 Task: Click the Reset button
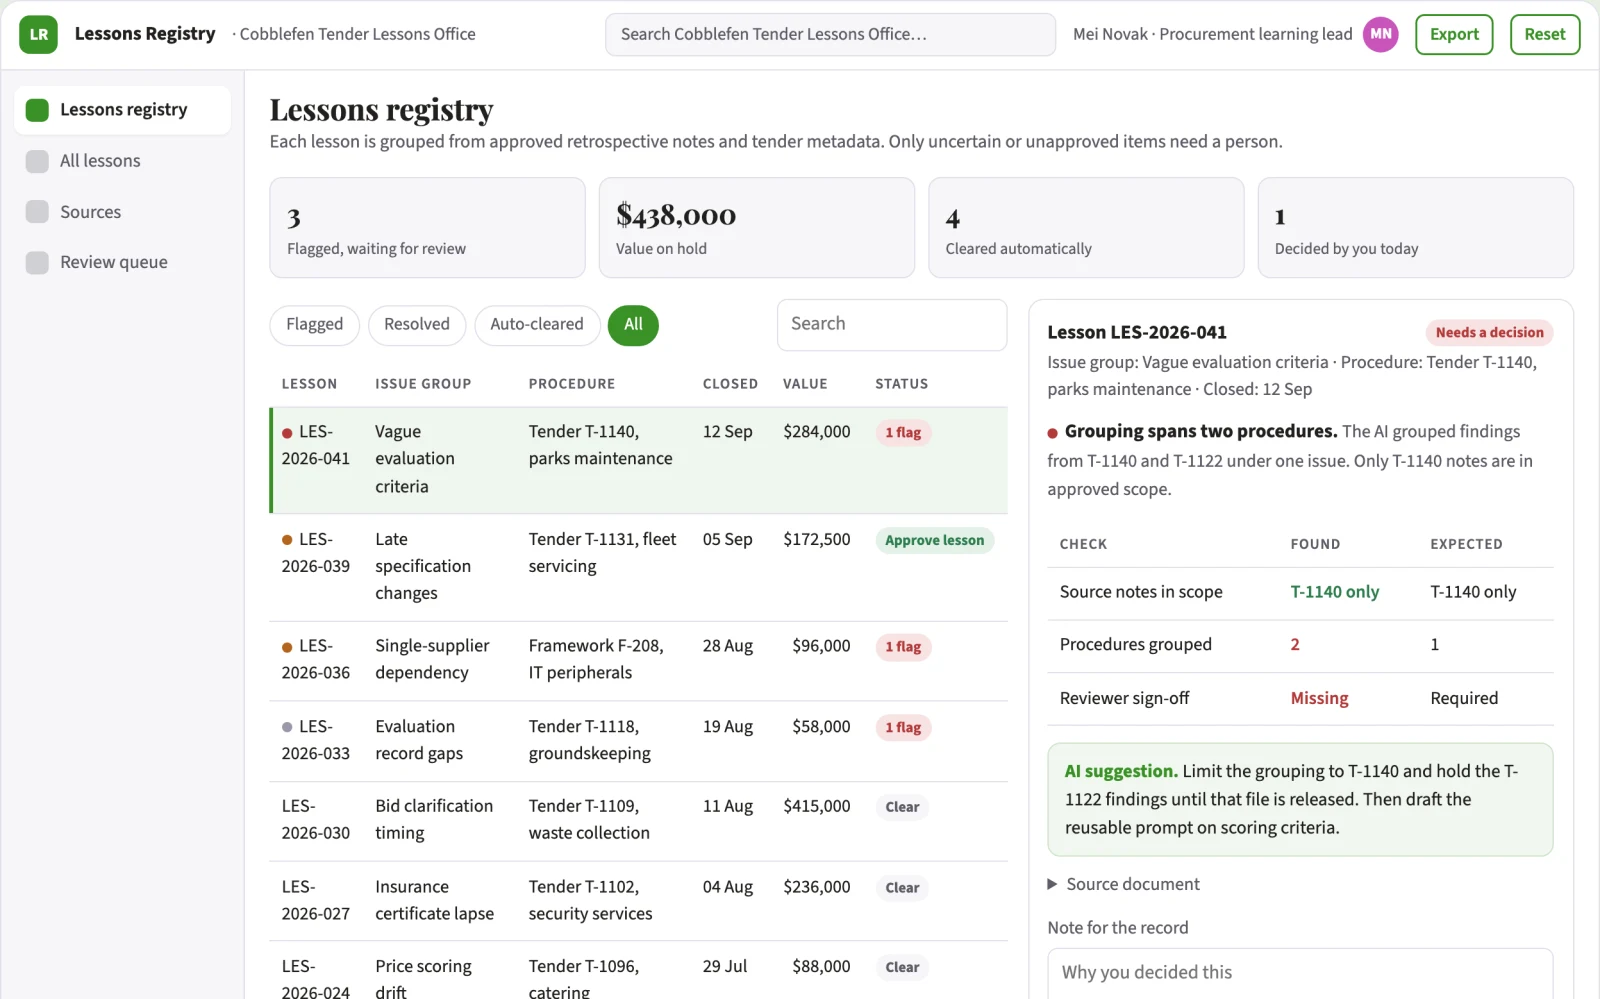[x=1545, y=34]
